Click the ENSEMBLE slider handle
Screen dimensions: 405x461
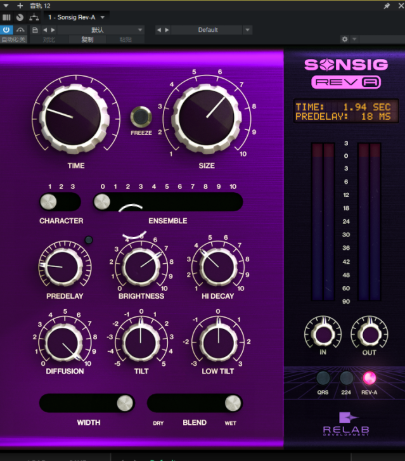click(102, 202)
